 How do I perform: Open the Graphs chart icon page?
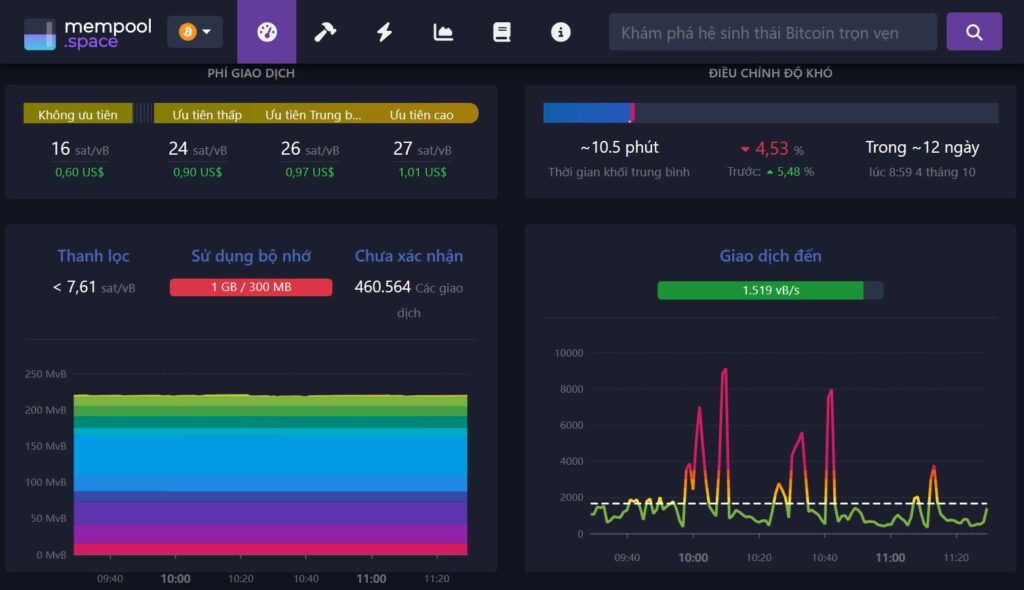click(443, 32)
